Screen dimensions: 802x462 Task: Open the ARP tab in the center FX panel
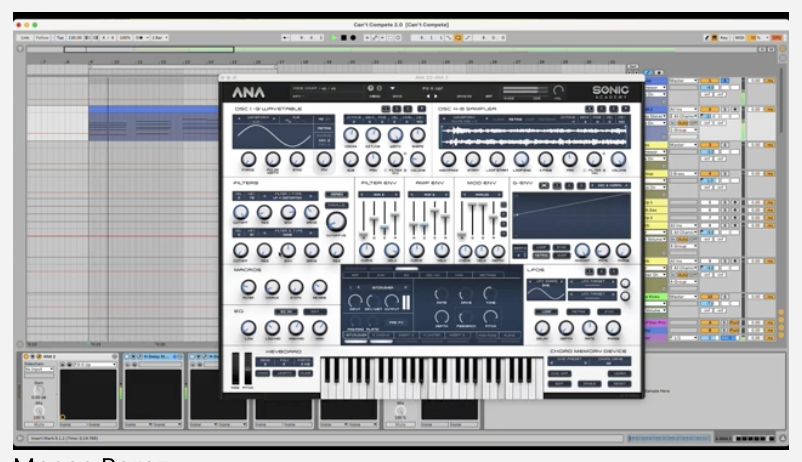point(355,275)
